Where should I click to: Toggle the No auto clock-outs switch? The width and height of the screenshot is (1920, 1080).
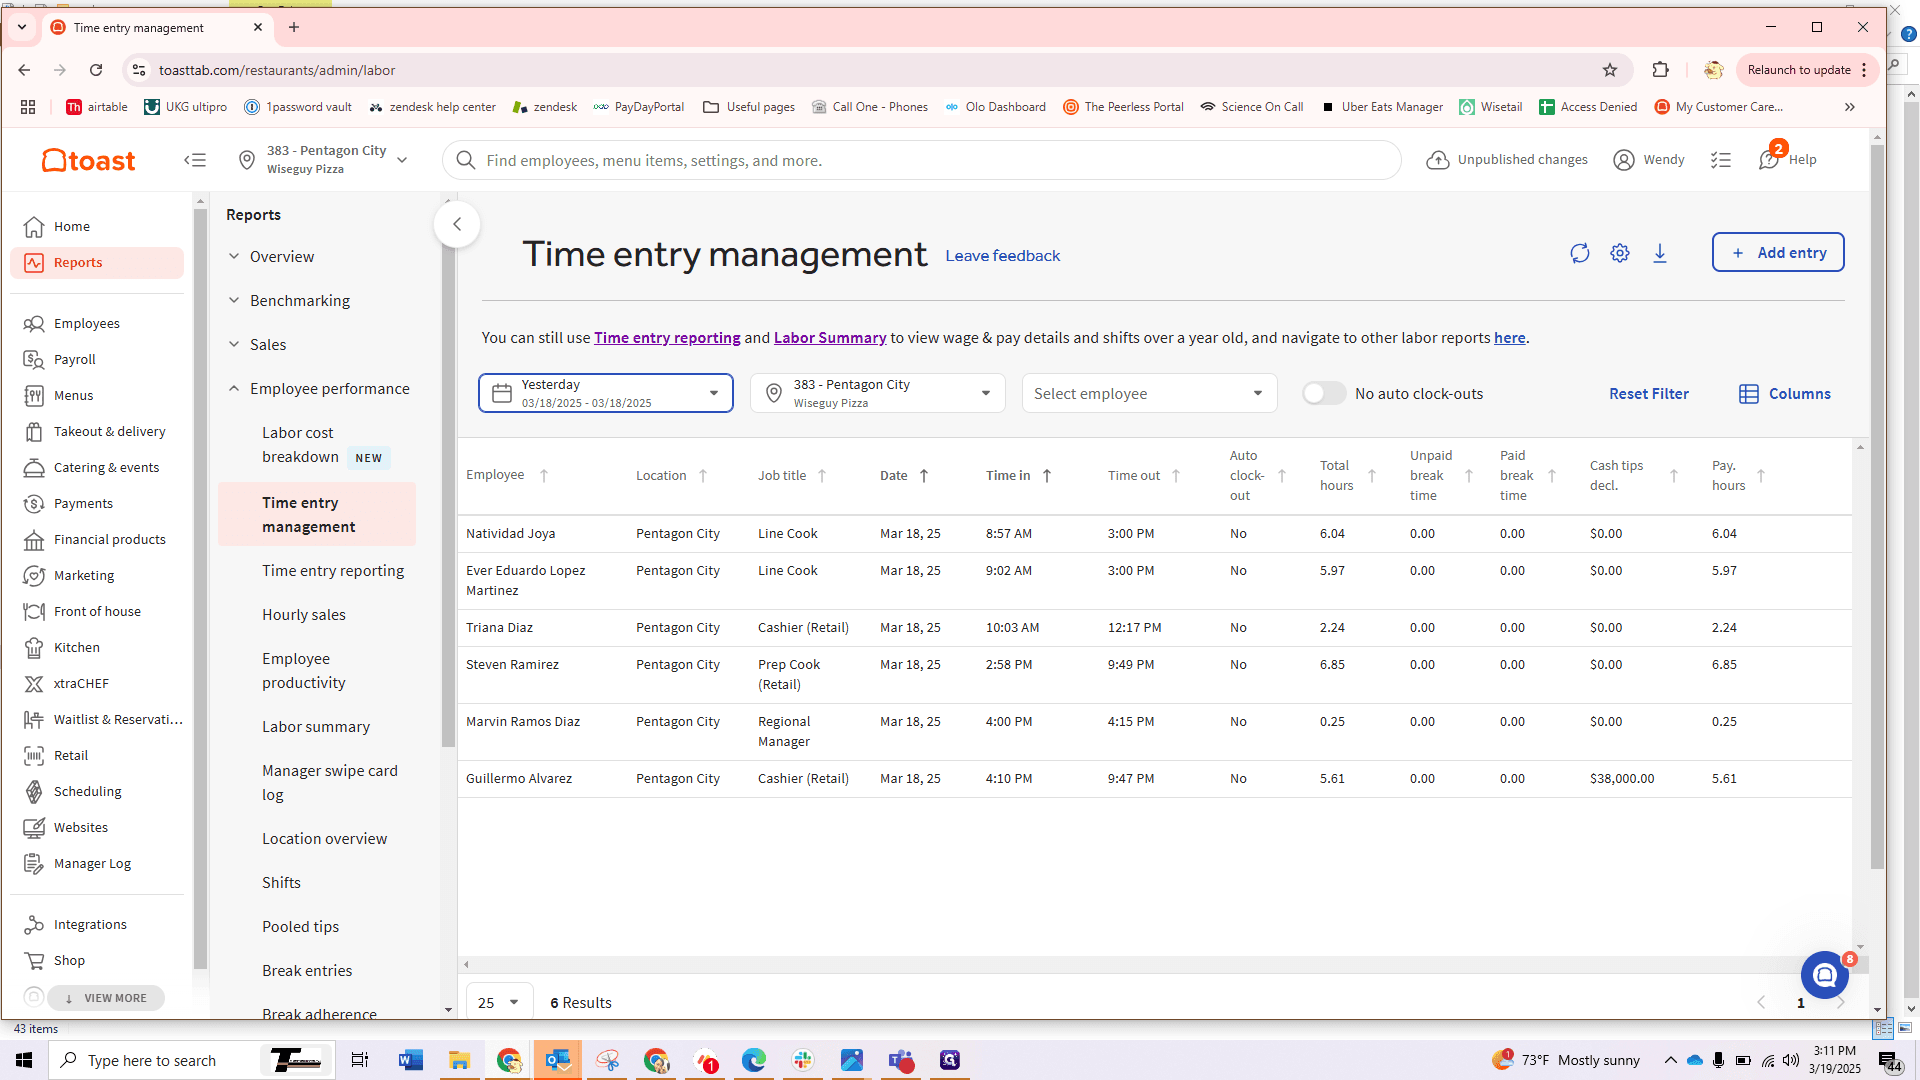pyautogui.click(x=1324, y=394)
